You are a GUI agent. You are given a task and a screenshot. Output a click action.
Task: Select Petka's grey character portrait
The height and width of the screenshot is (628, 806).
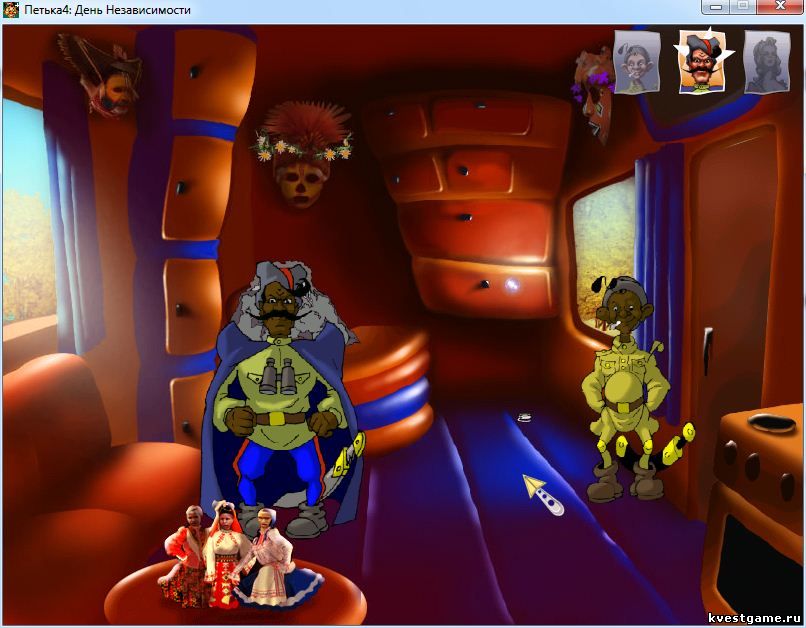[x=637, y=63]
